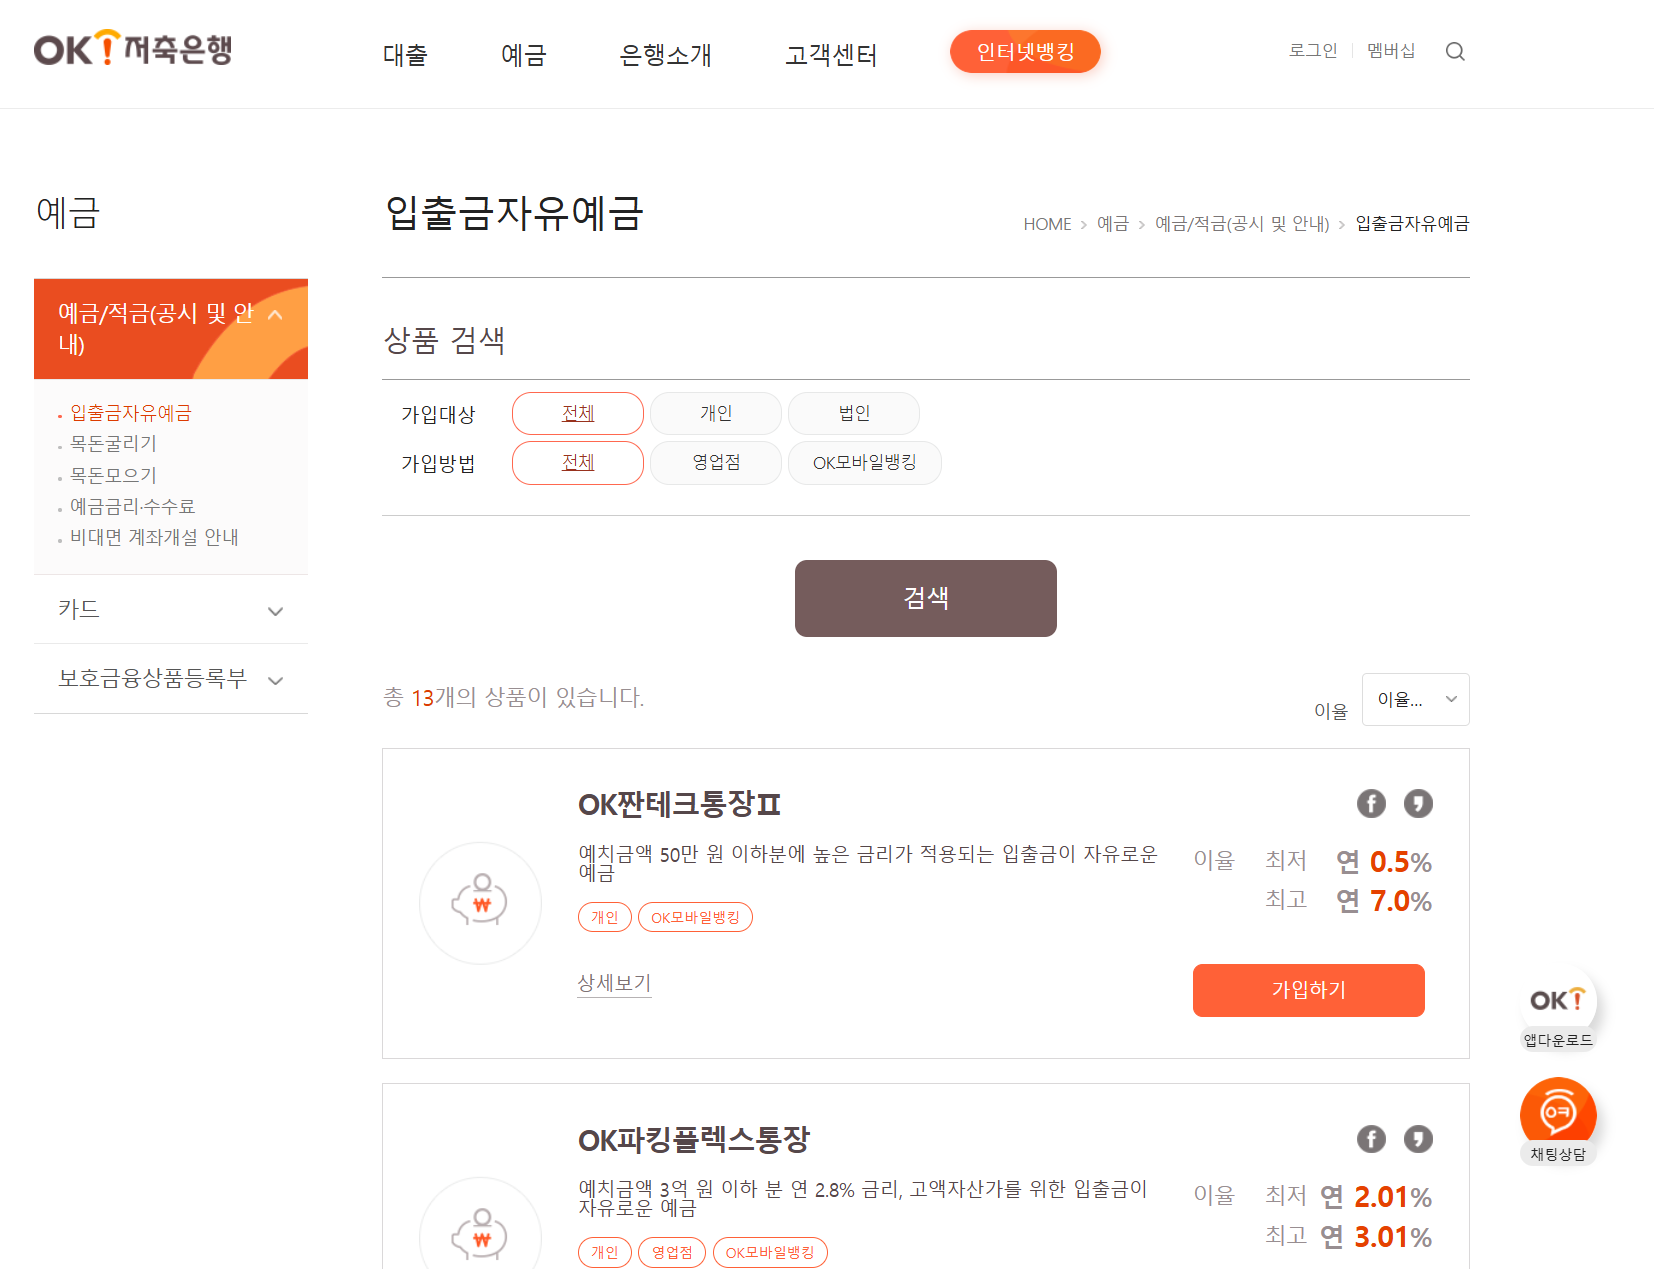Share OK짠테크통장Ⅱ on Facebook
Viewport: 1654px width, 1269px height.
[x=1371, y=803]
